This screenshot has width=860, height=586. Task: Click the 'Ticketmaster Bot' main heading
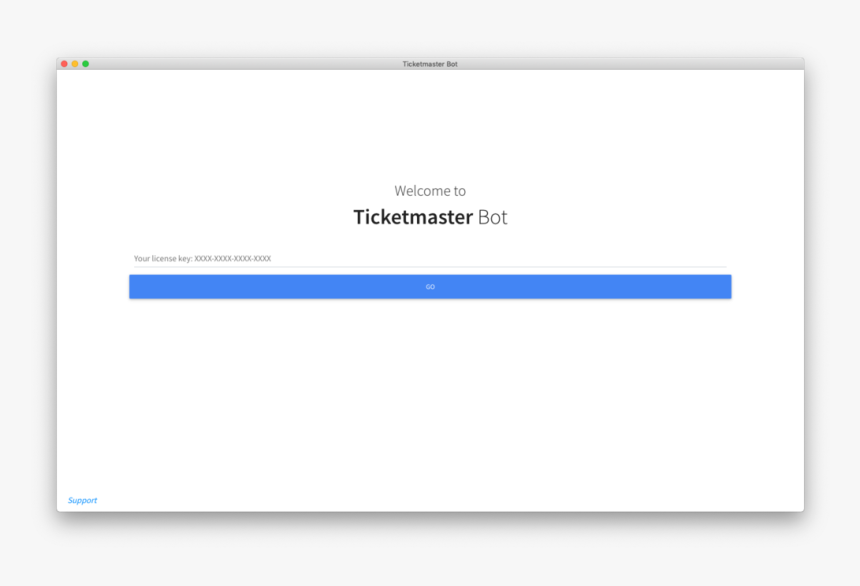pos(430,217)
